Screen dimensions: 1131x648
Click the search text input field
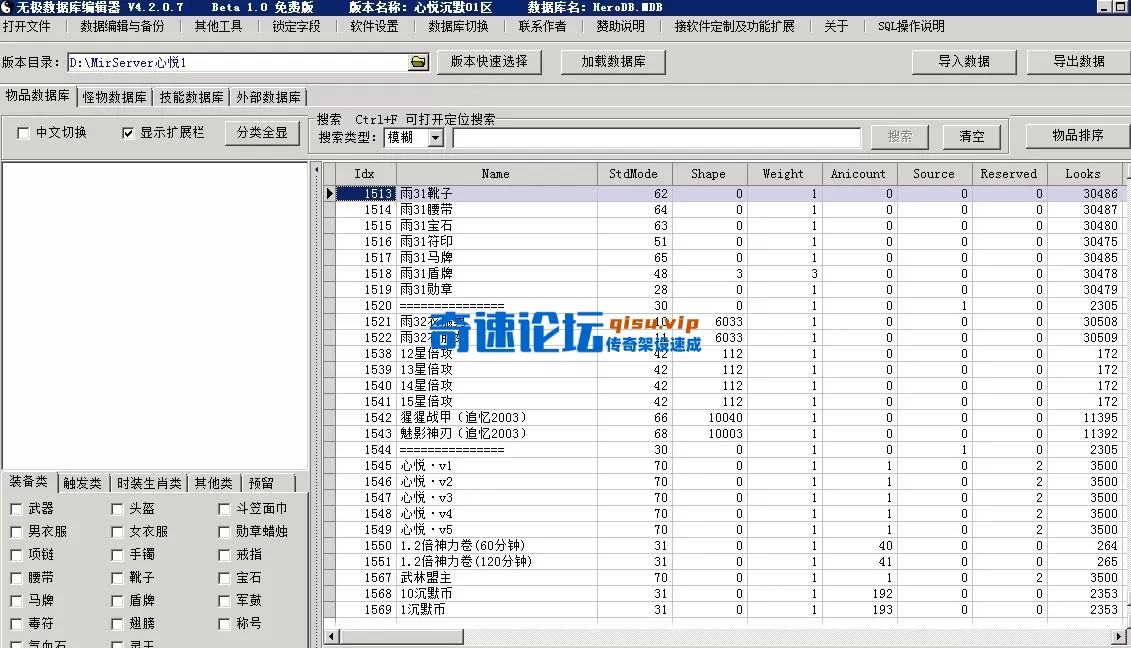(656, 138)
